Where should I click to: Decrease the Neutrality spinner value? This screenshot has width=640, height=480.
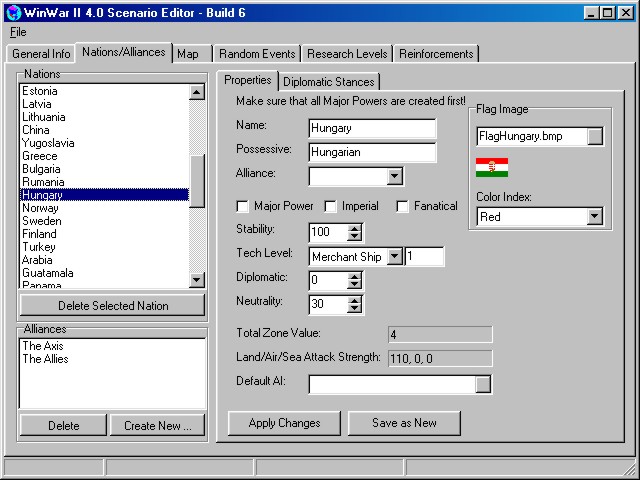coord(355,308)
